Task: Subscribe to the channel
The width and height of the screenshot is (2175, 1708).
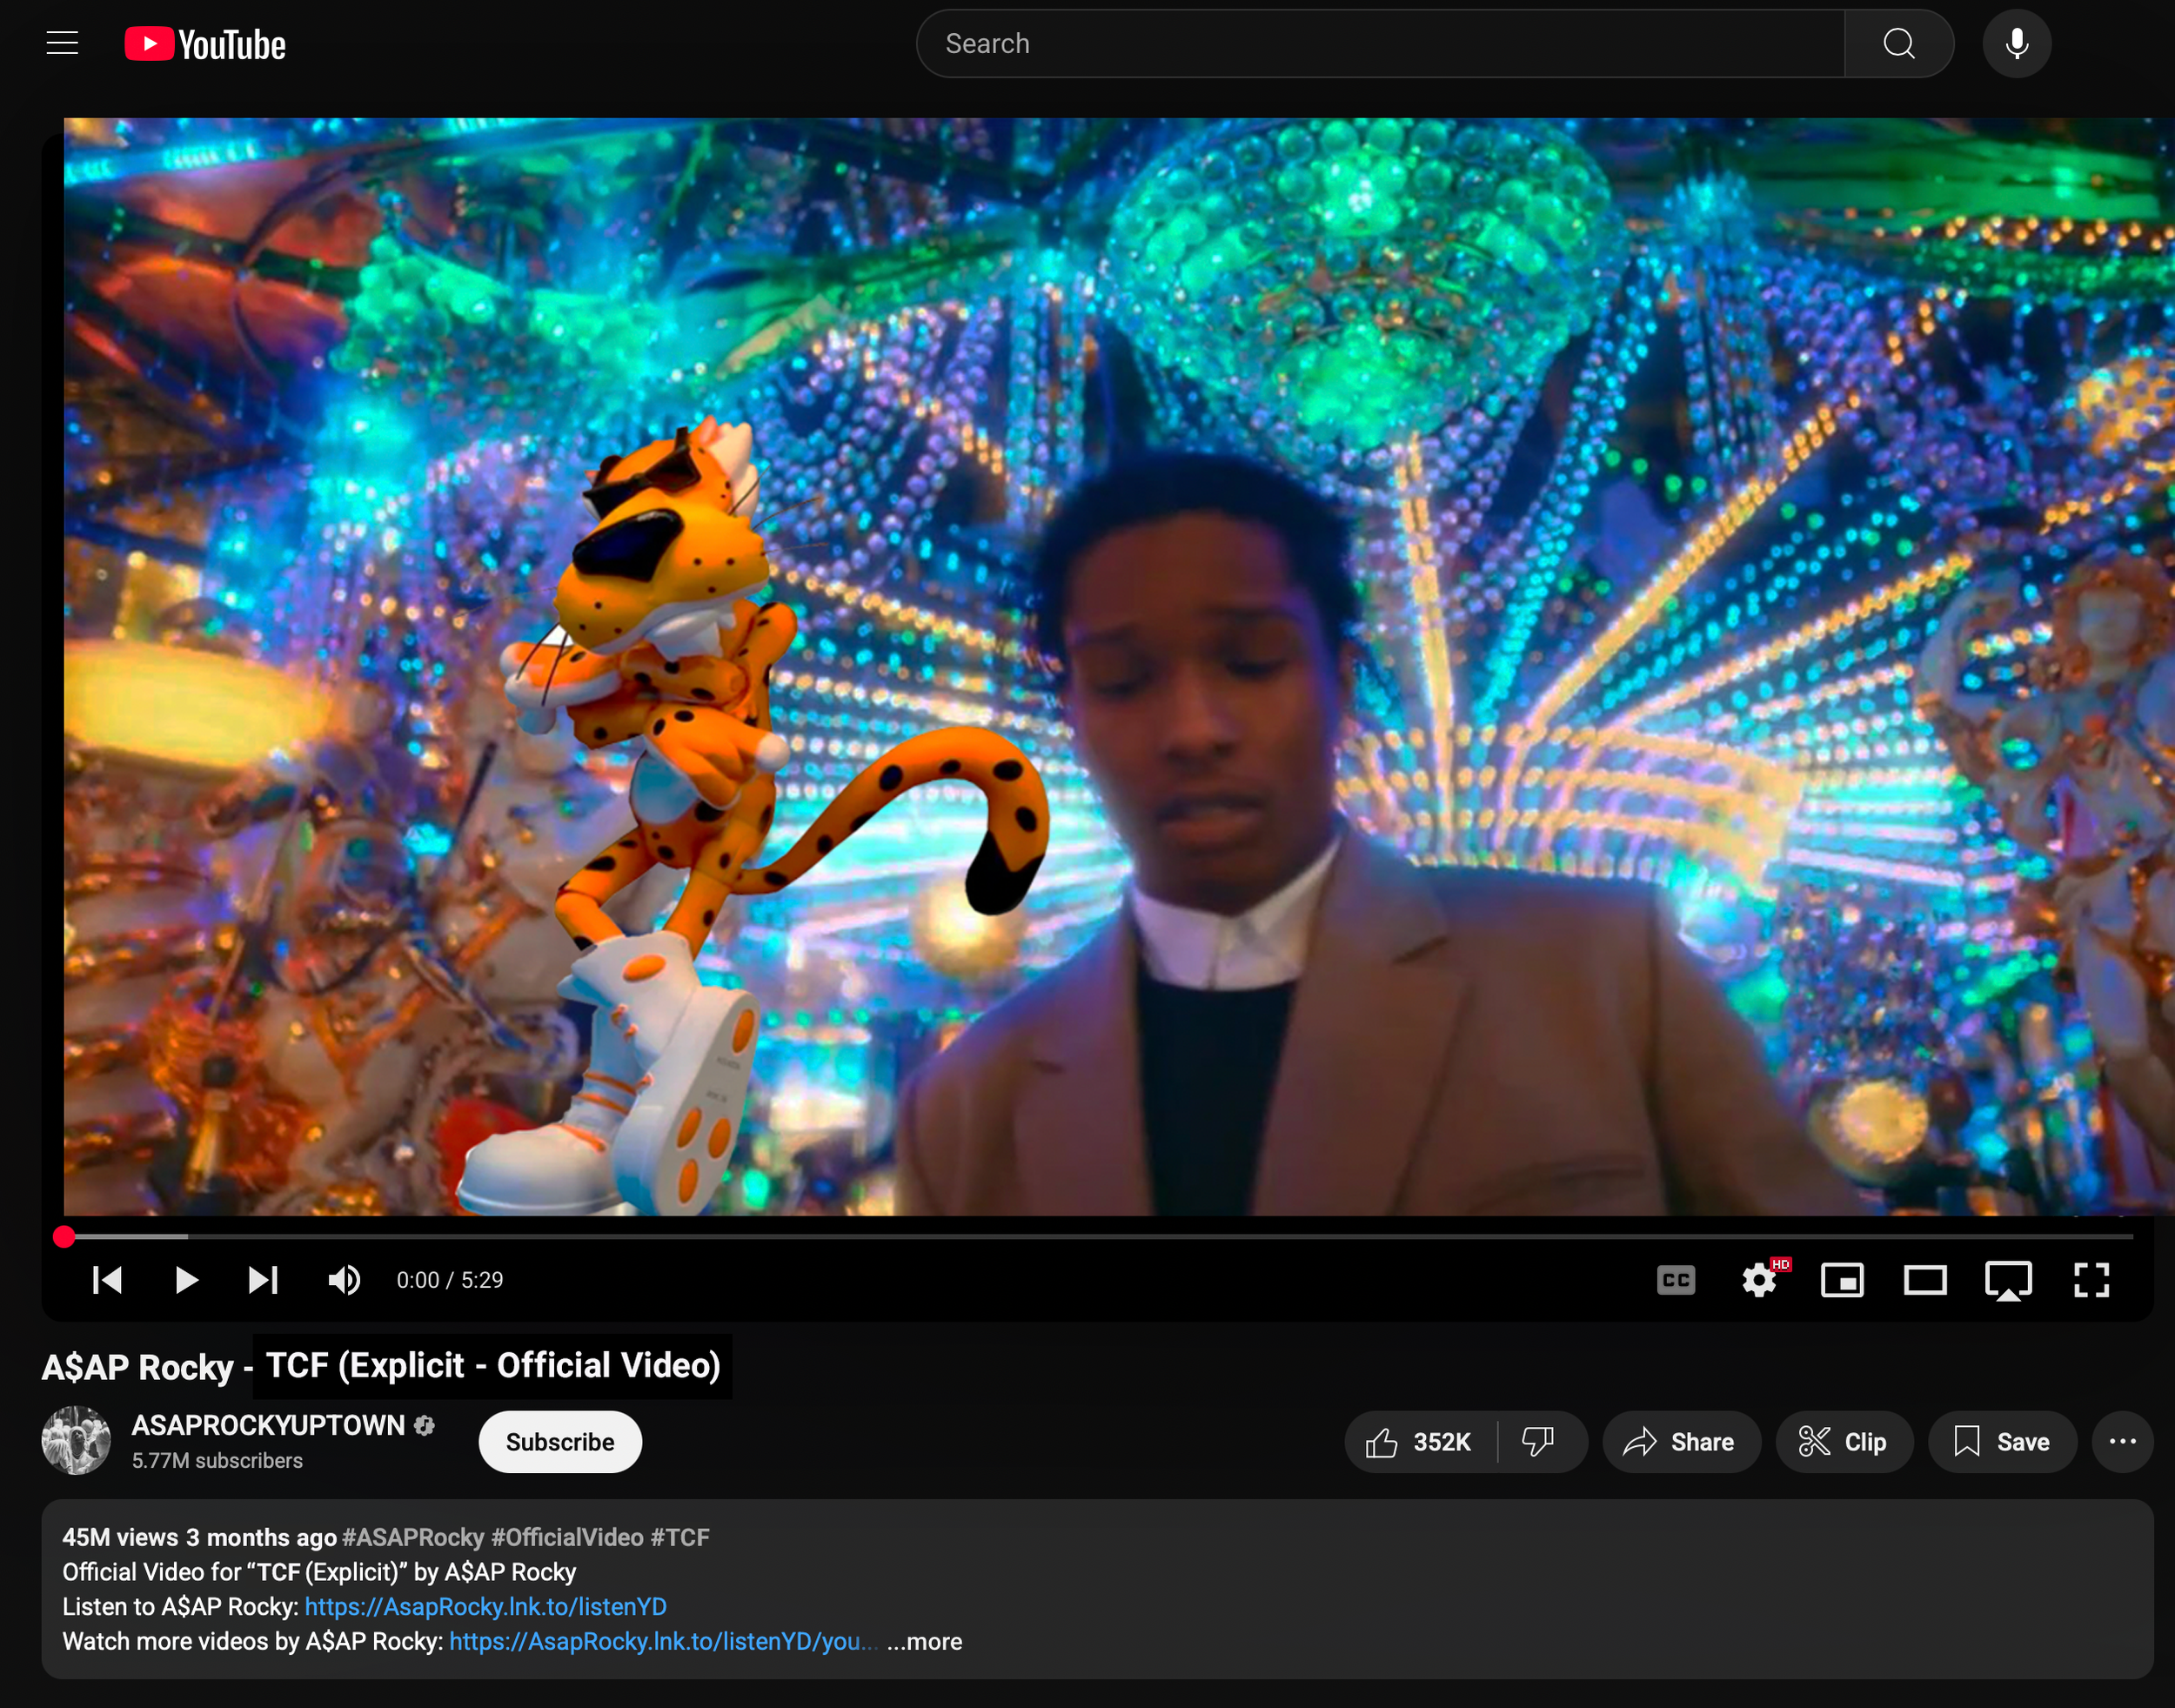Action: (x=560, y=1442)
